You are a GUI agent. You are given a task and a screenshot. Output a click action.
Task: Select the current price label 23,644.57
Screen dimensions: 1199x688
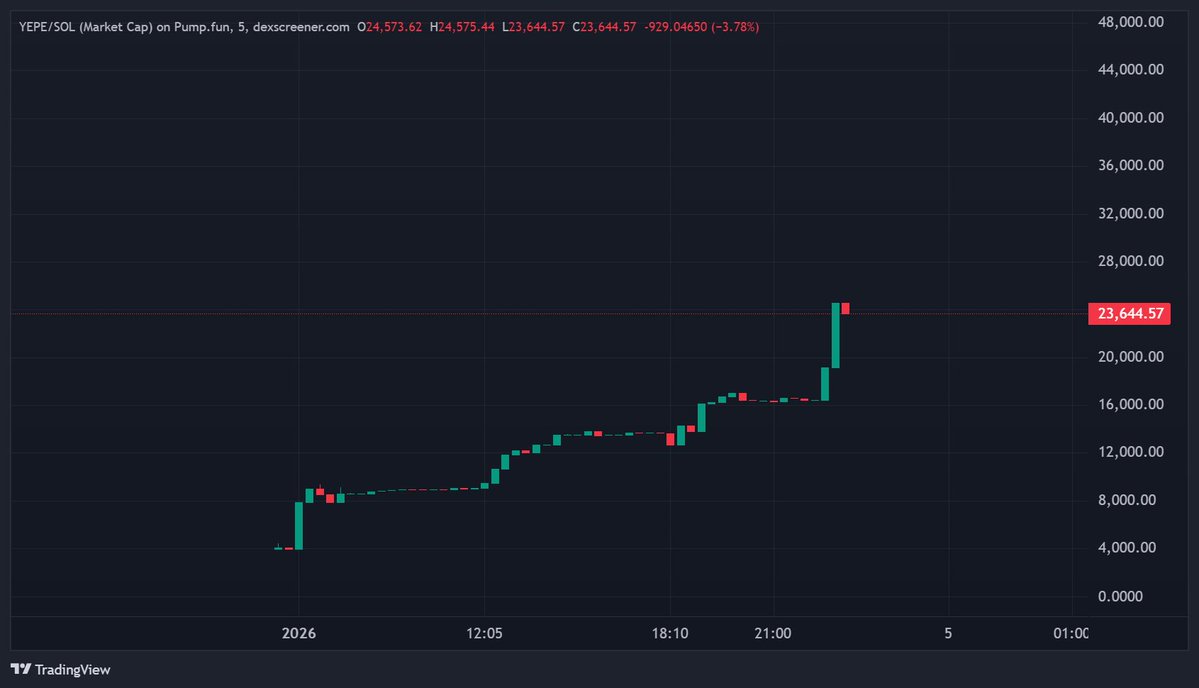(1129, 313)
